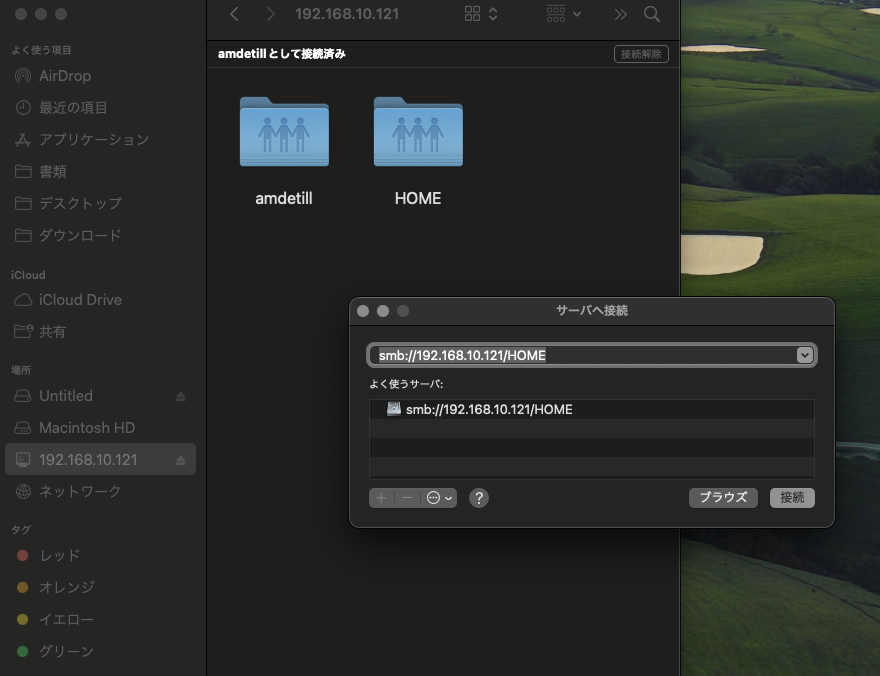Image resolution: width=880 pixels, height=676 pixels.
Task: Show more toolbar items via double chevron
Action: point(621,14)
